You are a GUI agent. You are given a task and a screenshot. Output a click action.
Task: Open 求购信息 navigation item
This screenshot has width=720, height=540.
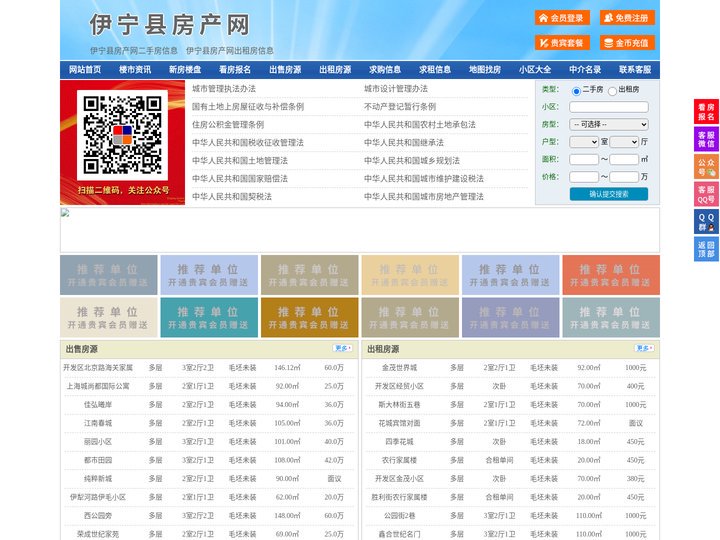tap(385, 70)
